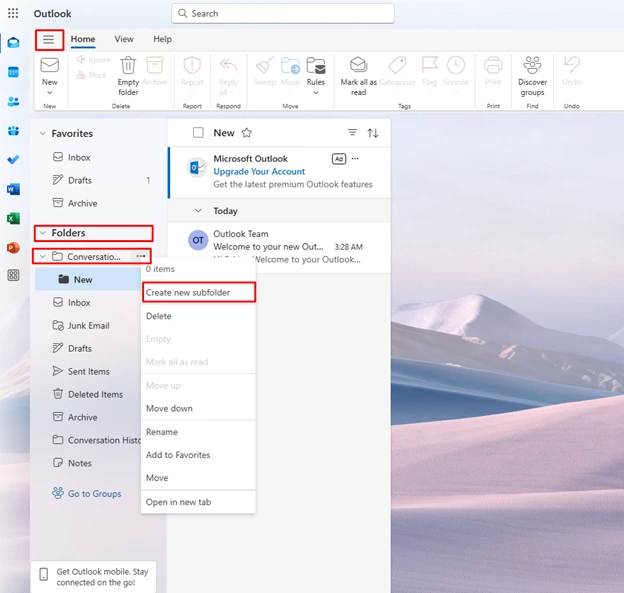Choose Move from the context menu

(198, 478)
